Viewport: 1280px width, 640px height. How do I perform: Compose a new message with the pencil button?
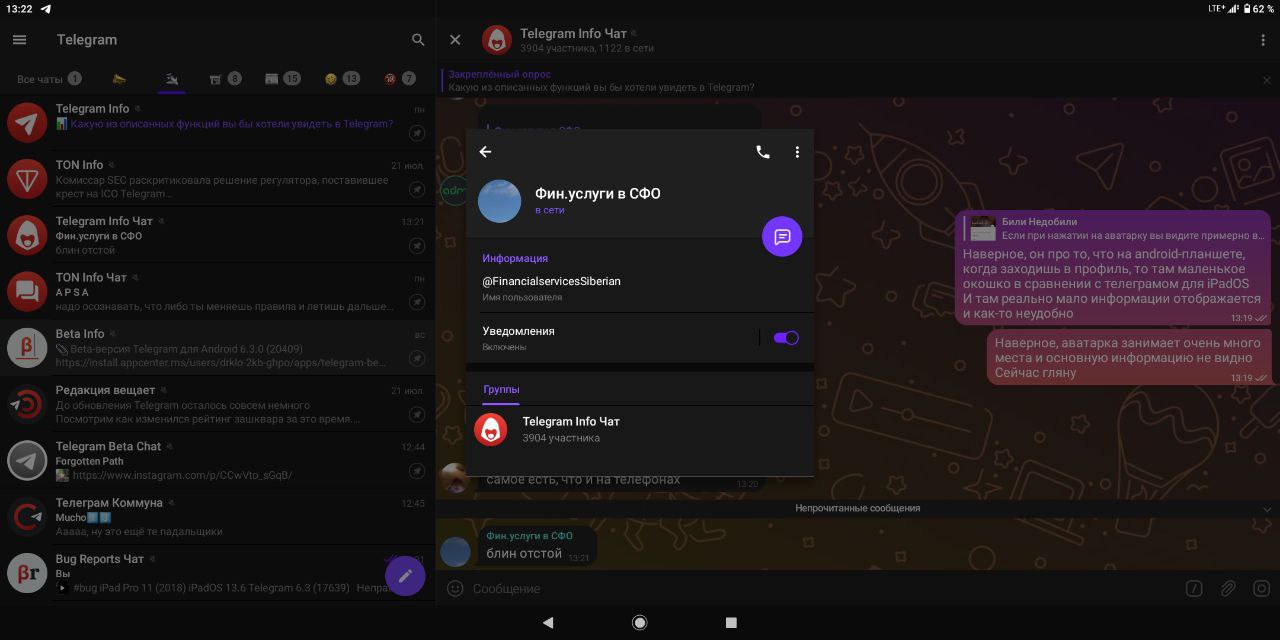pyautogui.click(x=405, y=575)
